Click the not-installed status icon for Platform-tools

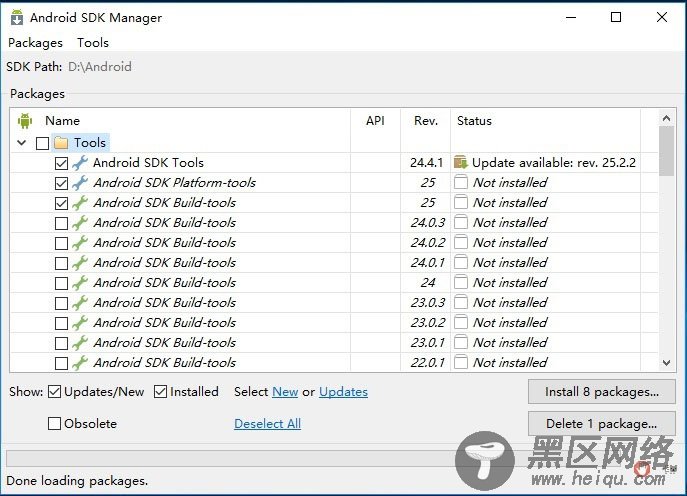460,182
